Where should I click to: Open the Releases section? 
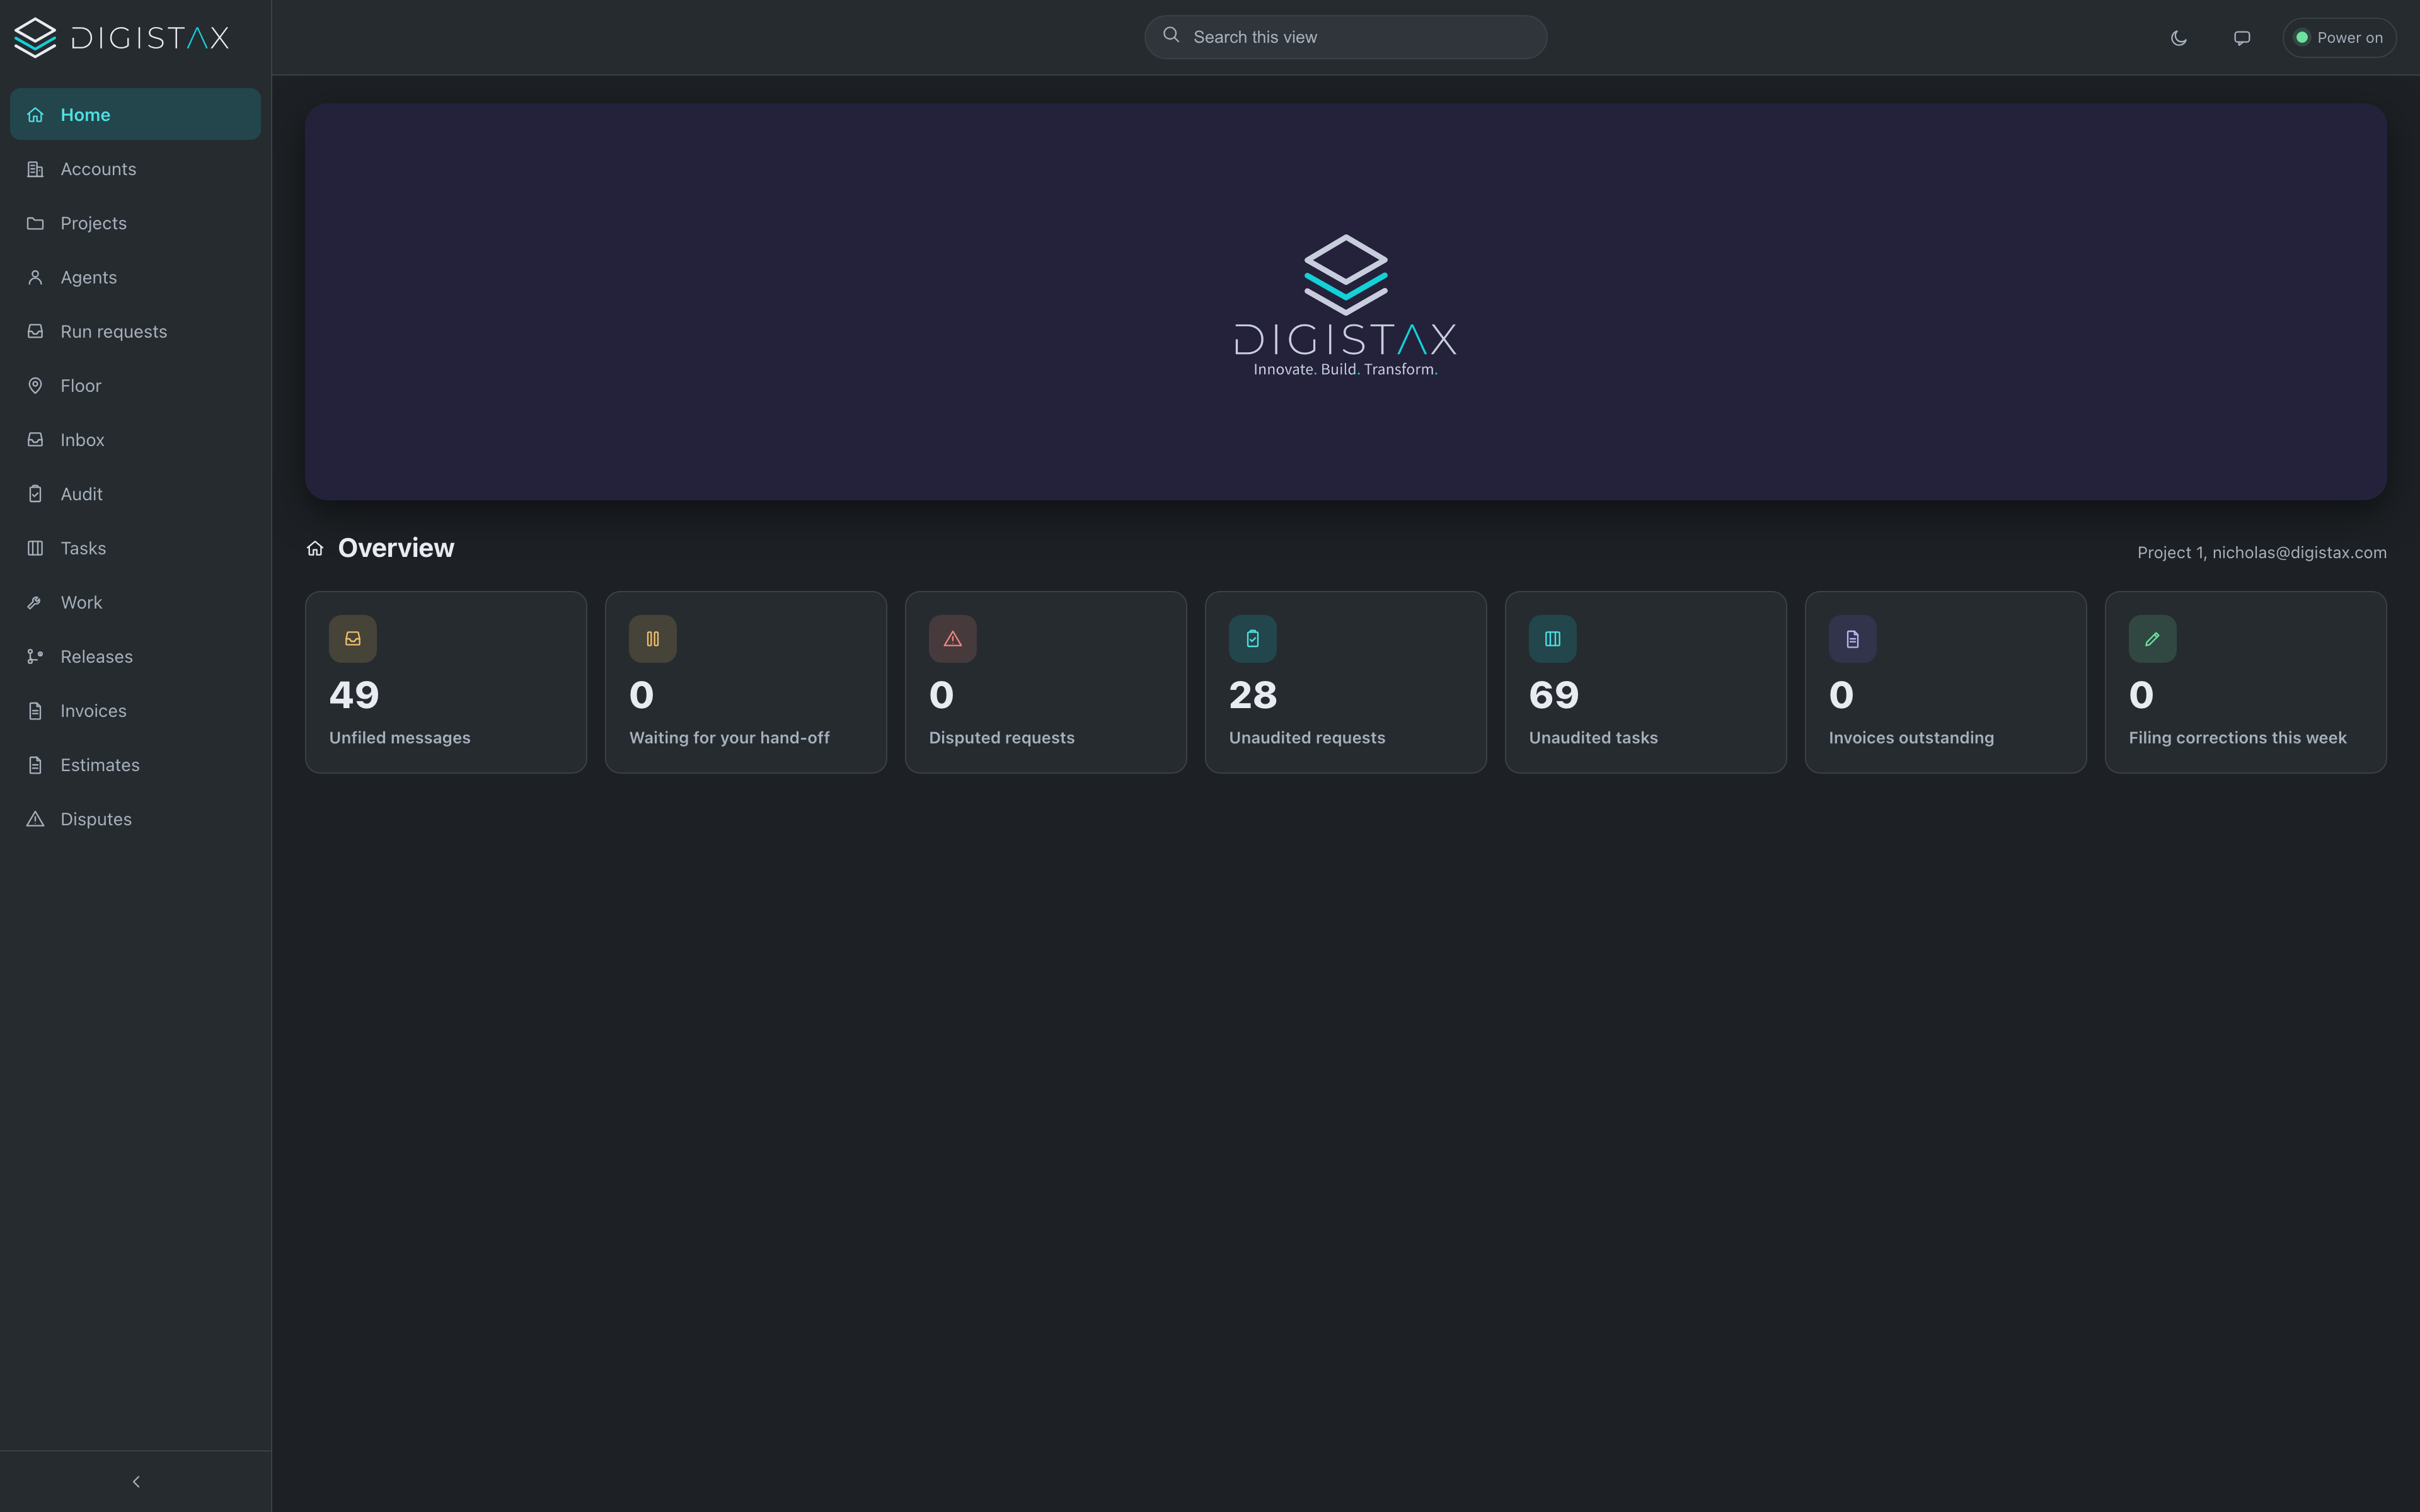point(136,657)
